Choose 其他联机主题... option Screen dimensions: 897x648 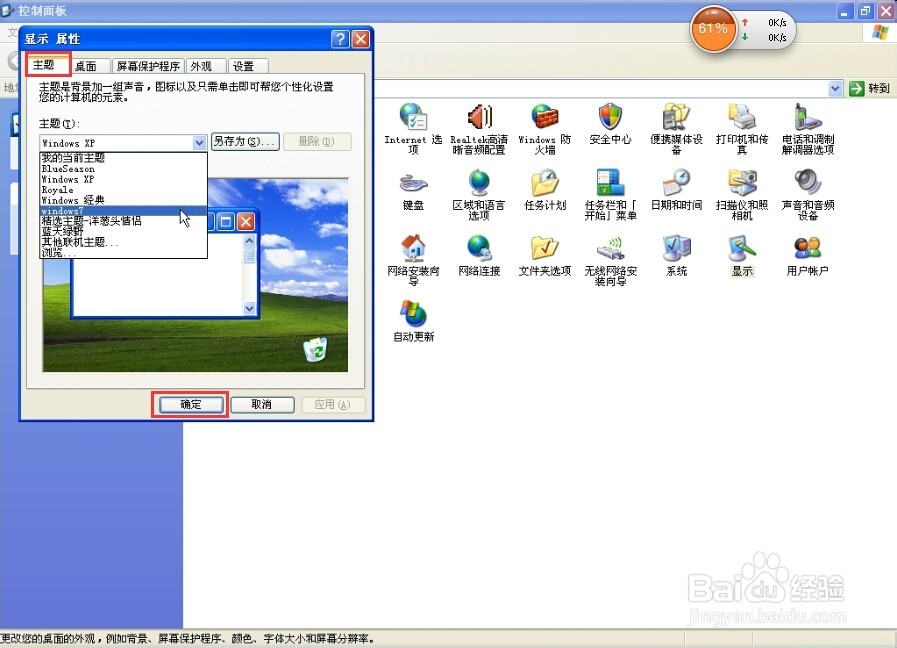coord(123,242)
